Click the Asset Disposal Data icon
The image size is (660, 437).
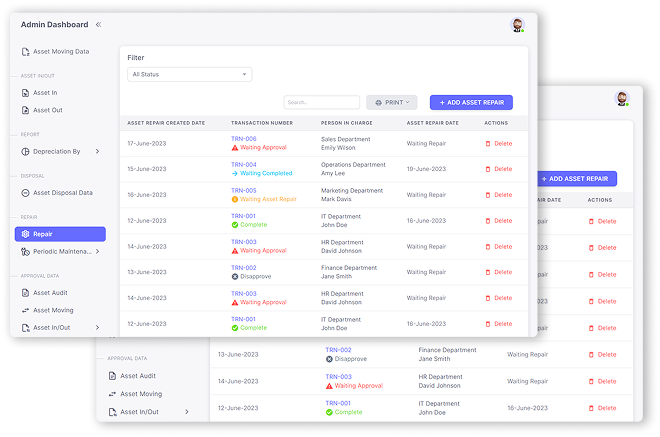pyautogui.click(x=25, y=193)
